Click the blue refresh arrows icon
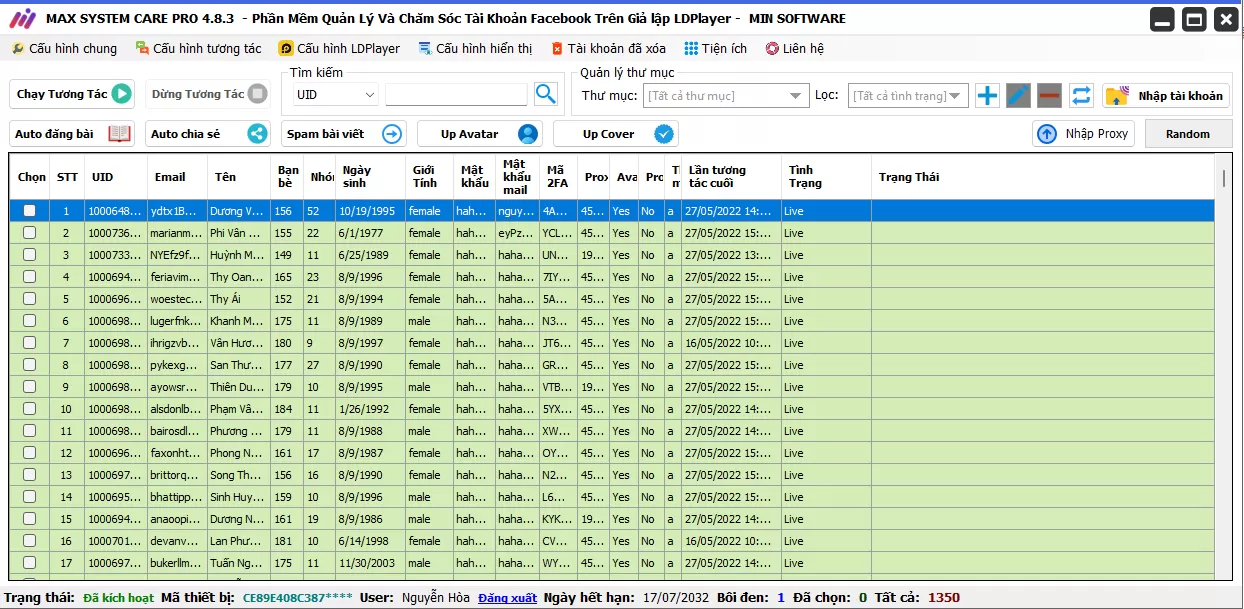This screenshot has height=609, width=1244. (x=1081, y=96)
